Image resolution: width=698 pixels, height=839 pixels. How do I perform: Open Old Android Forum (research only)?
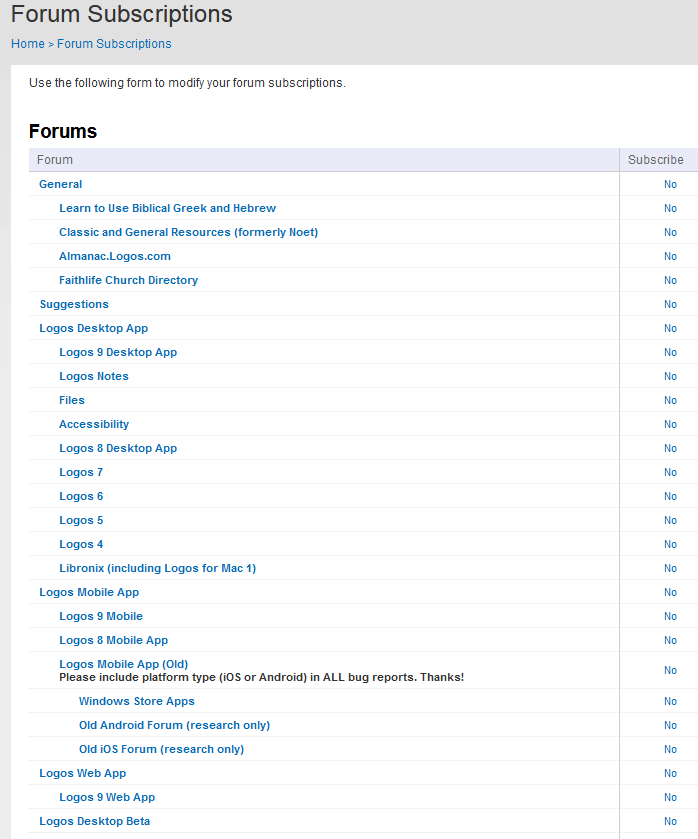point(174,726)
